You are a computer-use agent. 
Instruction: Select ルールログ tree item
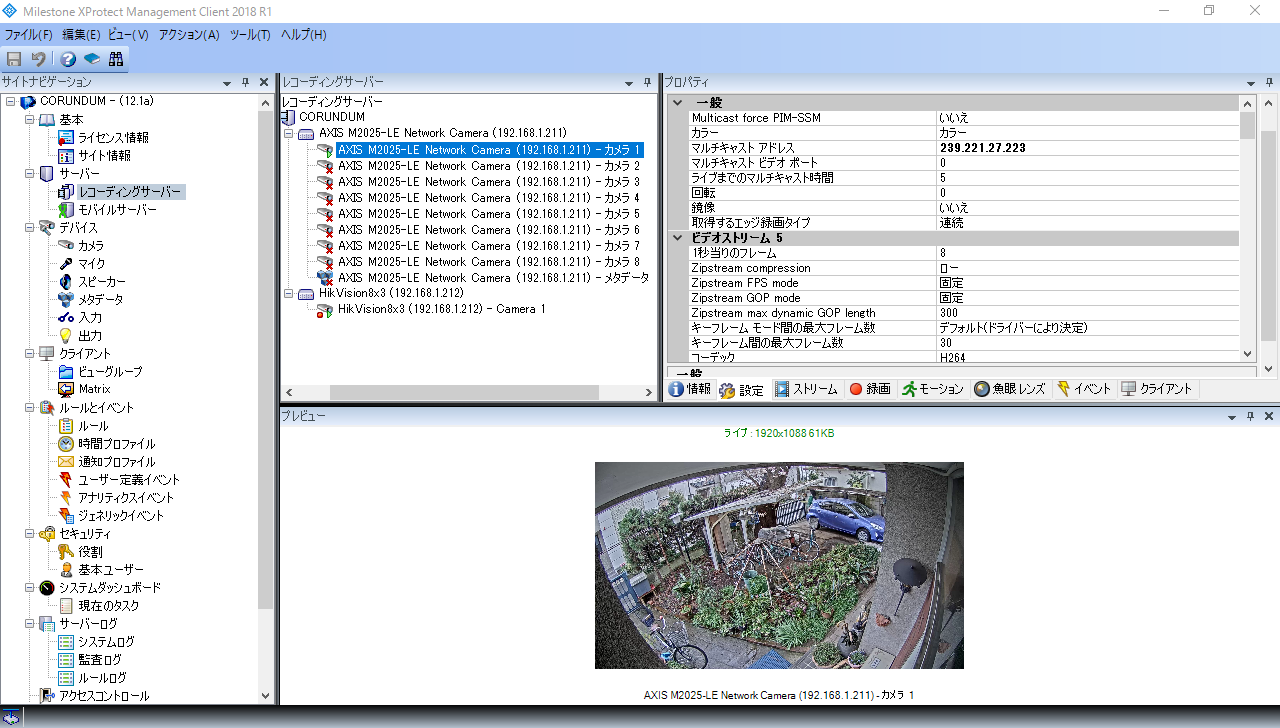click(x=102, y=678)
